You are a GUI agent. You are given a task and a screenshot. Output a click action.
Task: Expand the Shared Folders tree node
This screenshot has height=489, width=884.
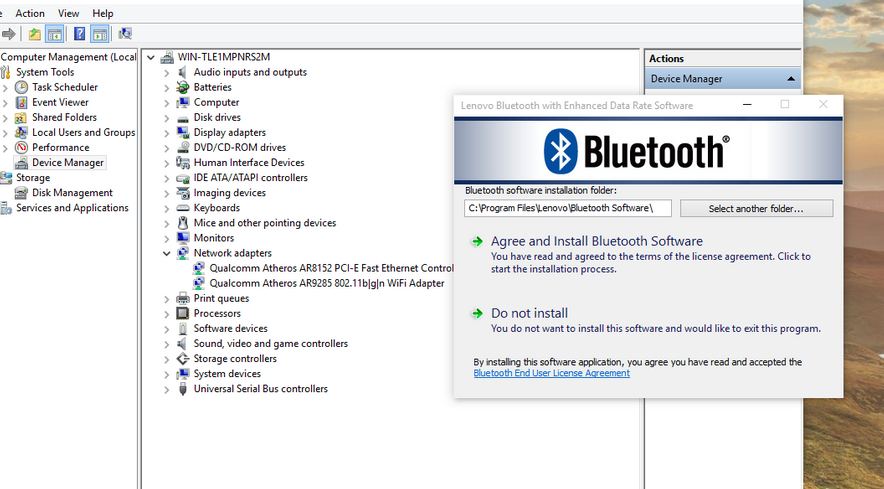click(6, 118)
